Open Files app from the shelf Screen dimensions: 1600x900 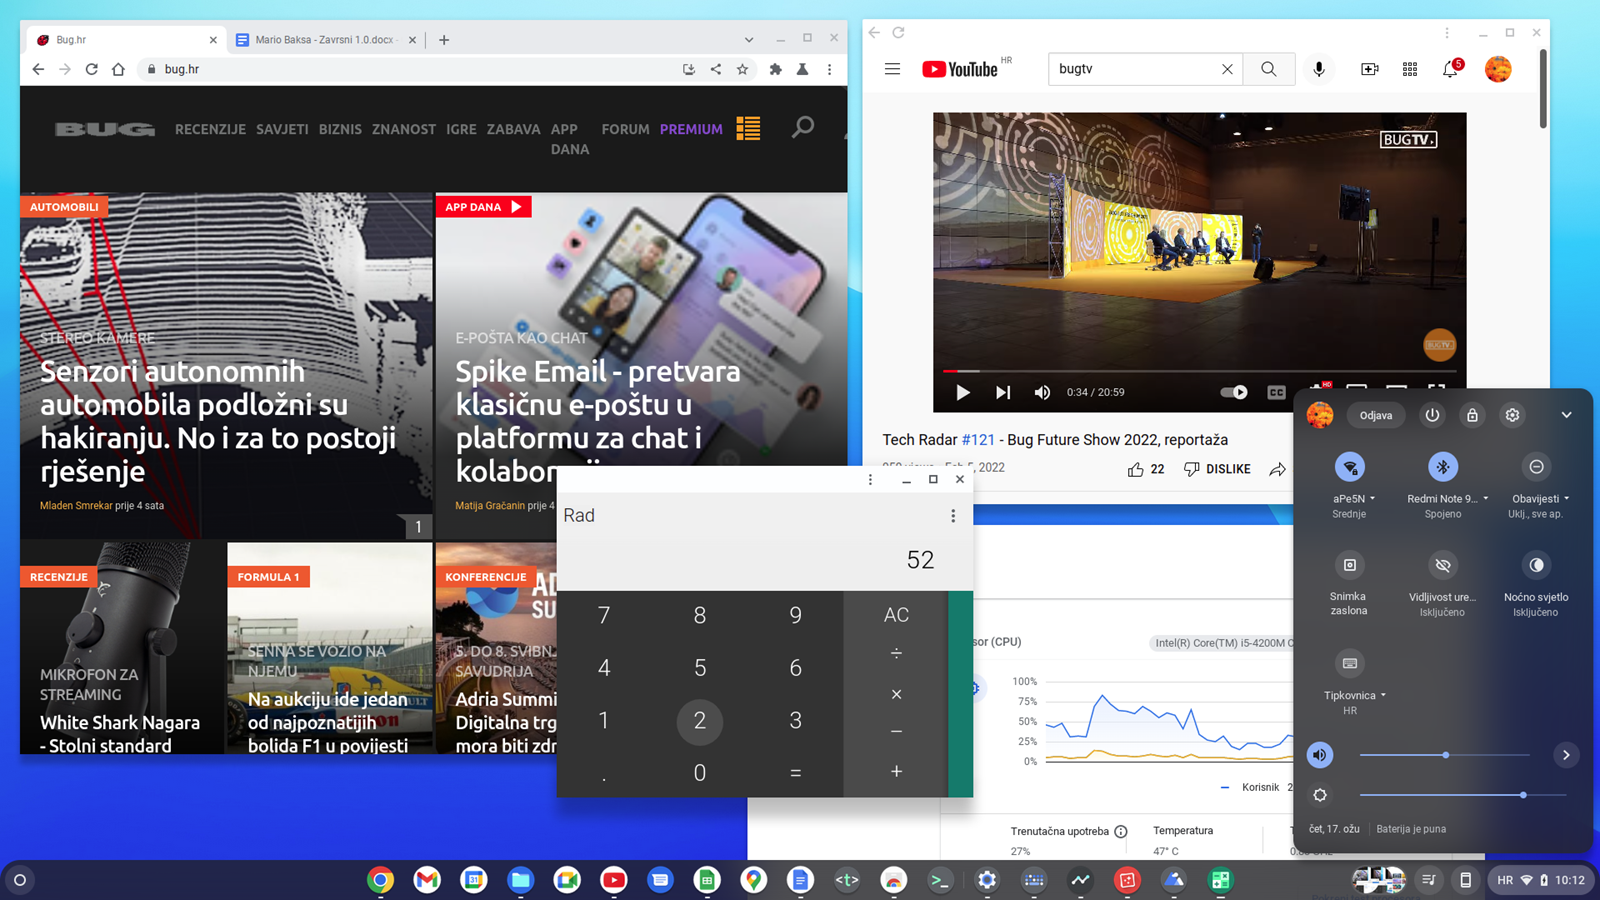pyautogui.click(x=520, y=880)
